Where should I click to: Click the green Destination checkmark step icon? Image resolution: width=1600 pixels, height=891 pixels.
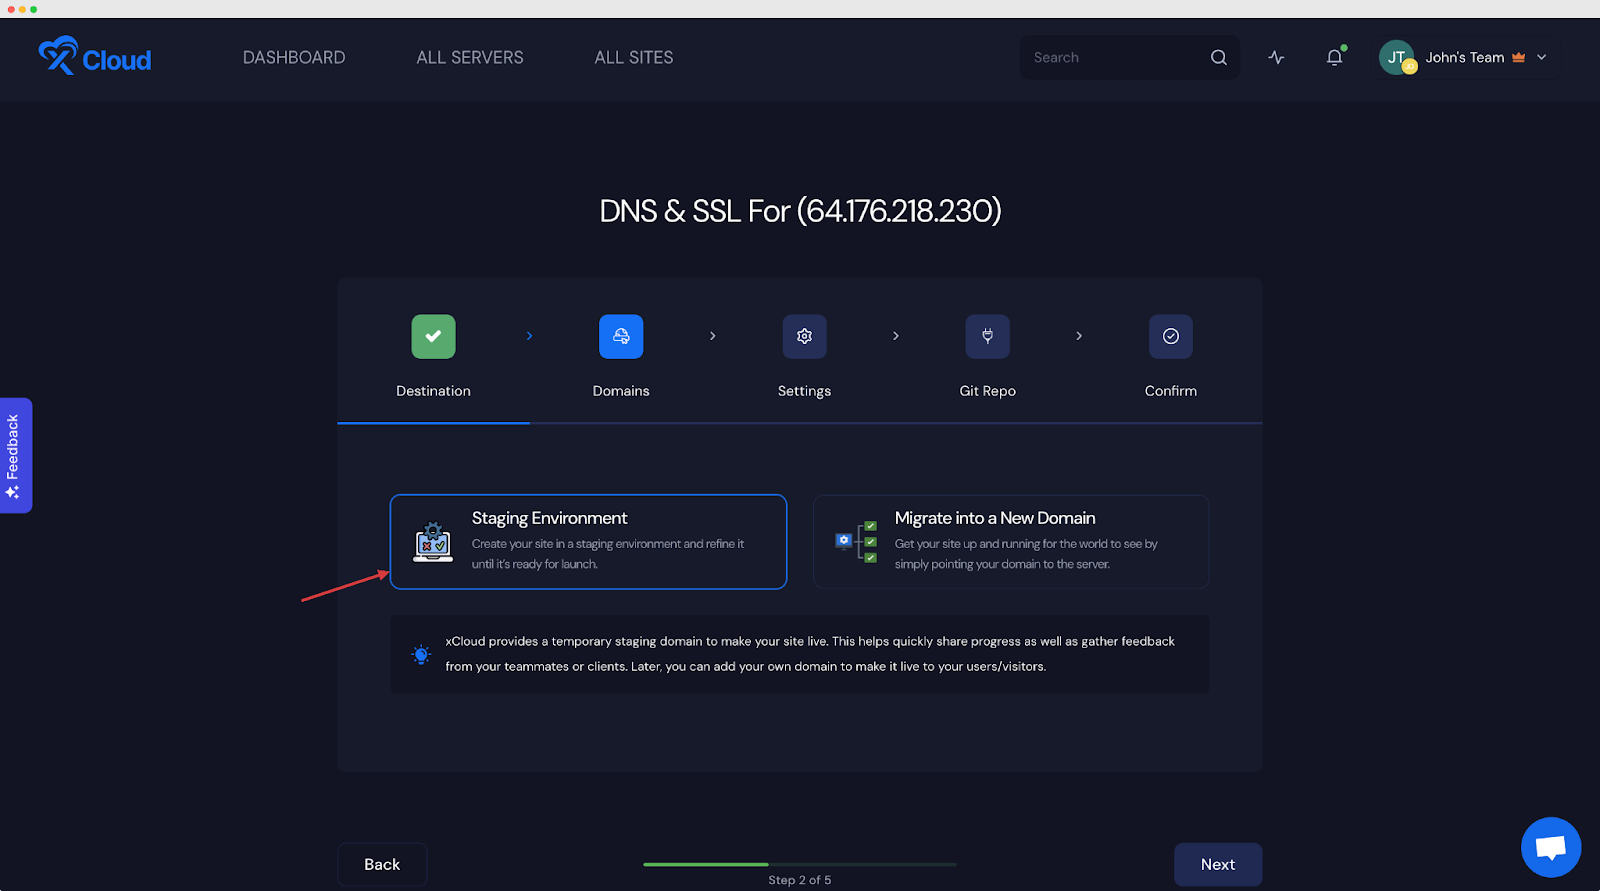pos(433,336)
